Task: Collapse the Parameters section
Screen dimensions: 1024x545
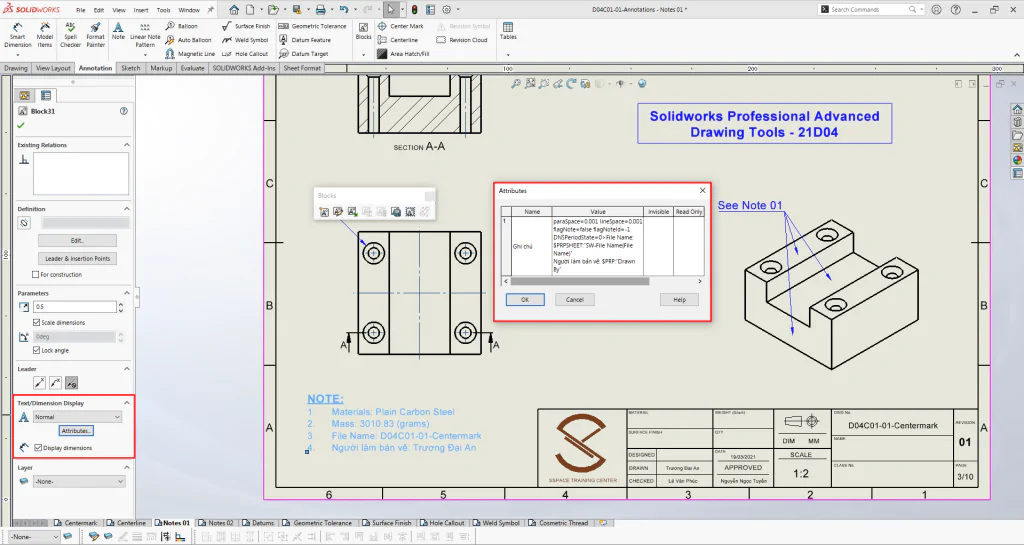Action: pos(127,293)
